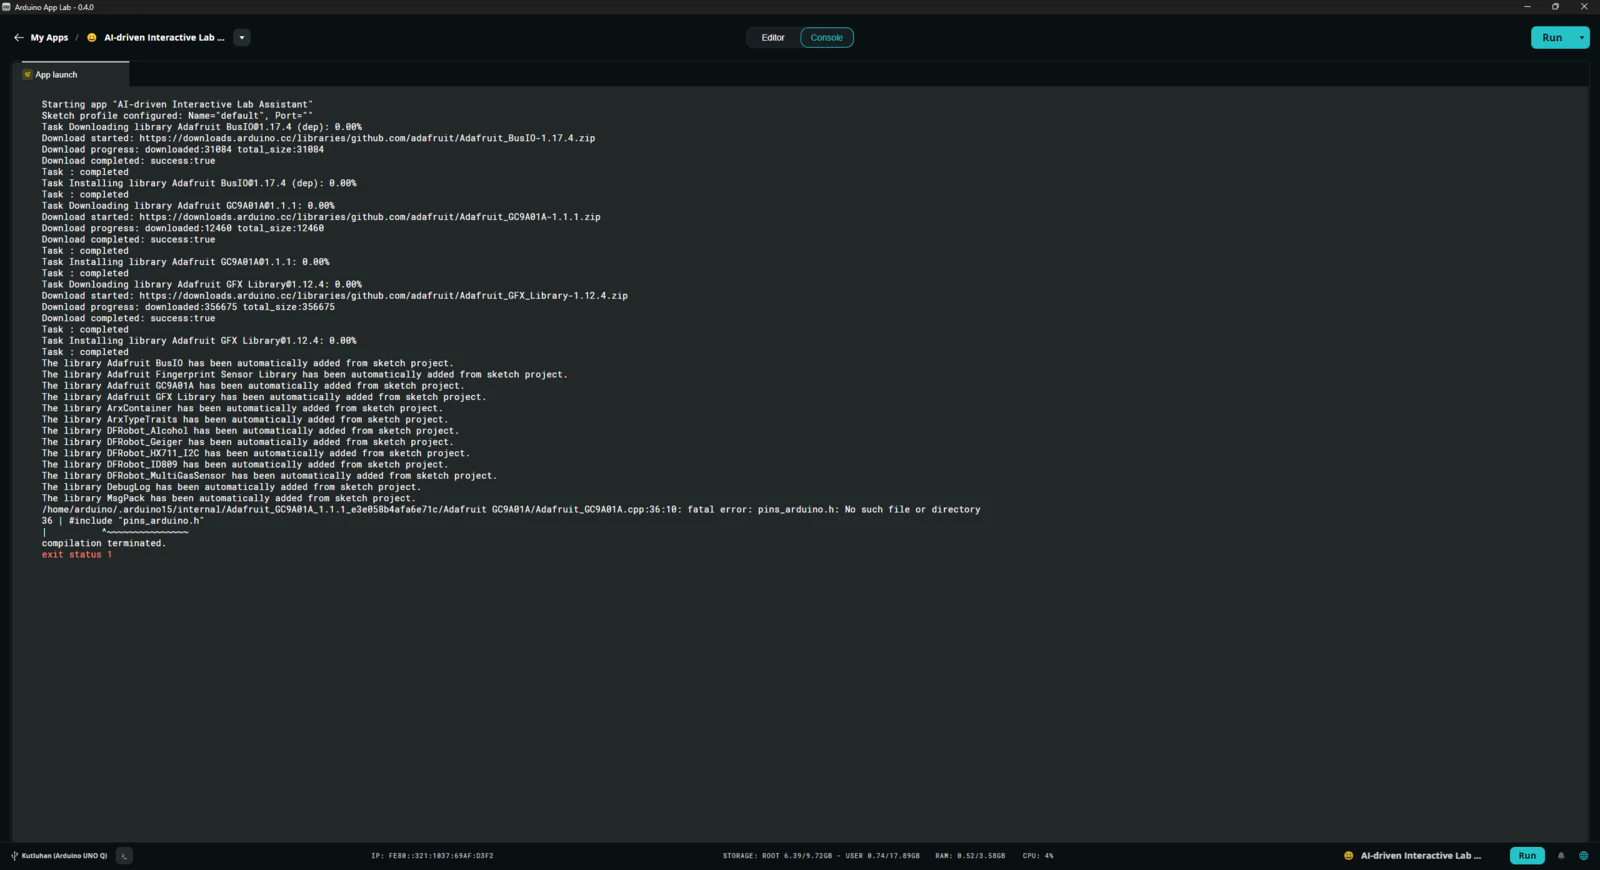Click the STORAGE usage readout
Viewport: 1600px width, 870px height.
(821, 856)
